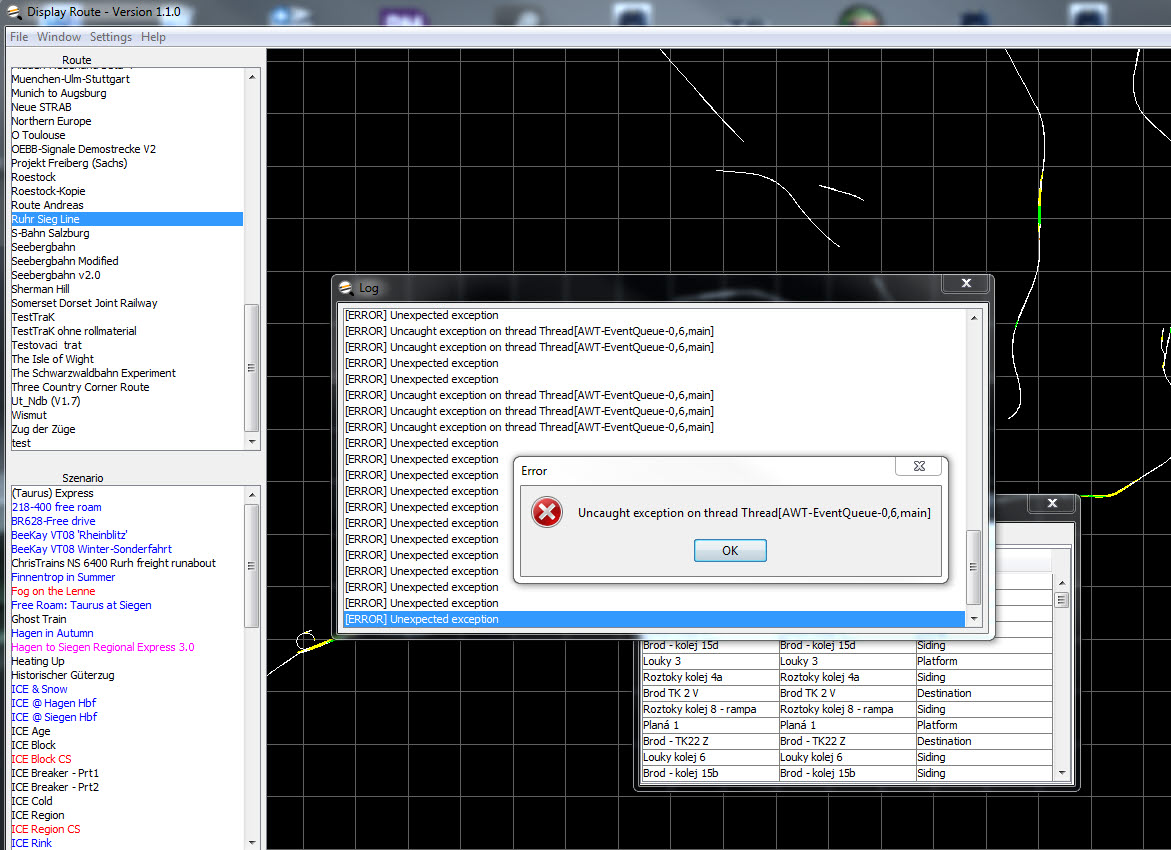Click the red error icon in dialog

click(x=546, y=513)
